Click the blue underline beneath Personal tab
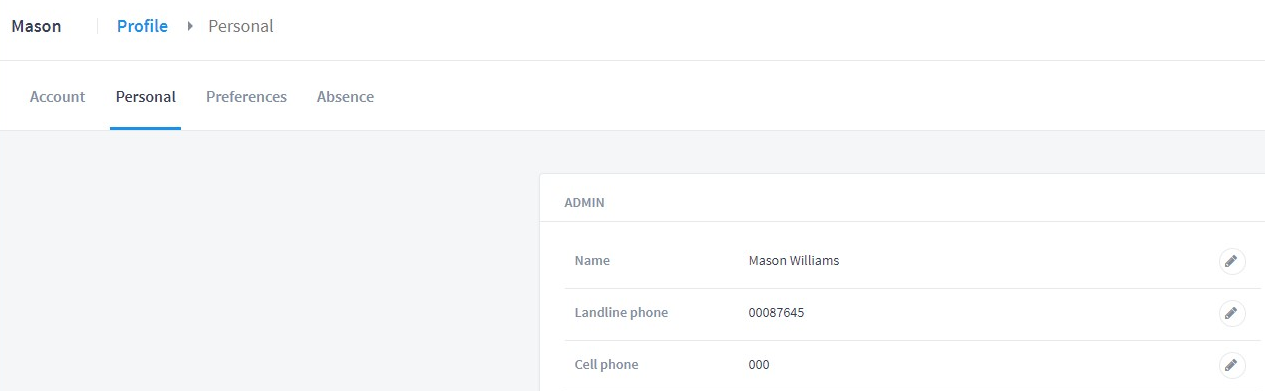Viewport: 1265px width, 391px height. click(146, 128)
